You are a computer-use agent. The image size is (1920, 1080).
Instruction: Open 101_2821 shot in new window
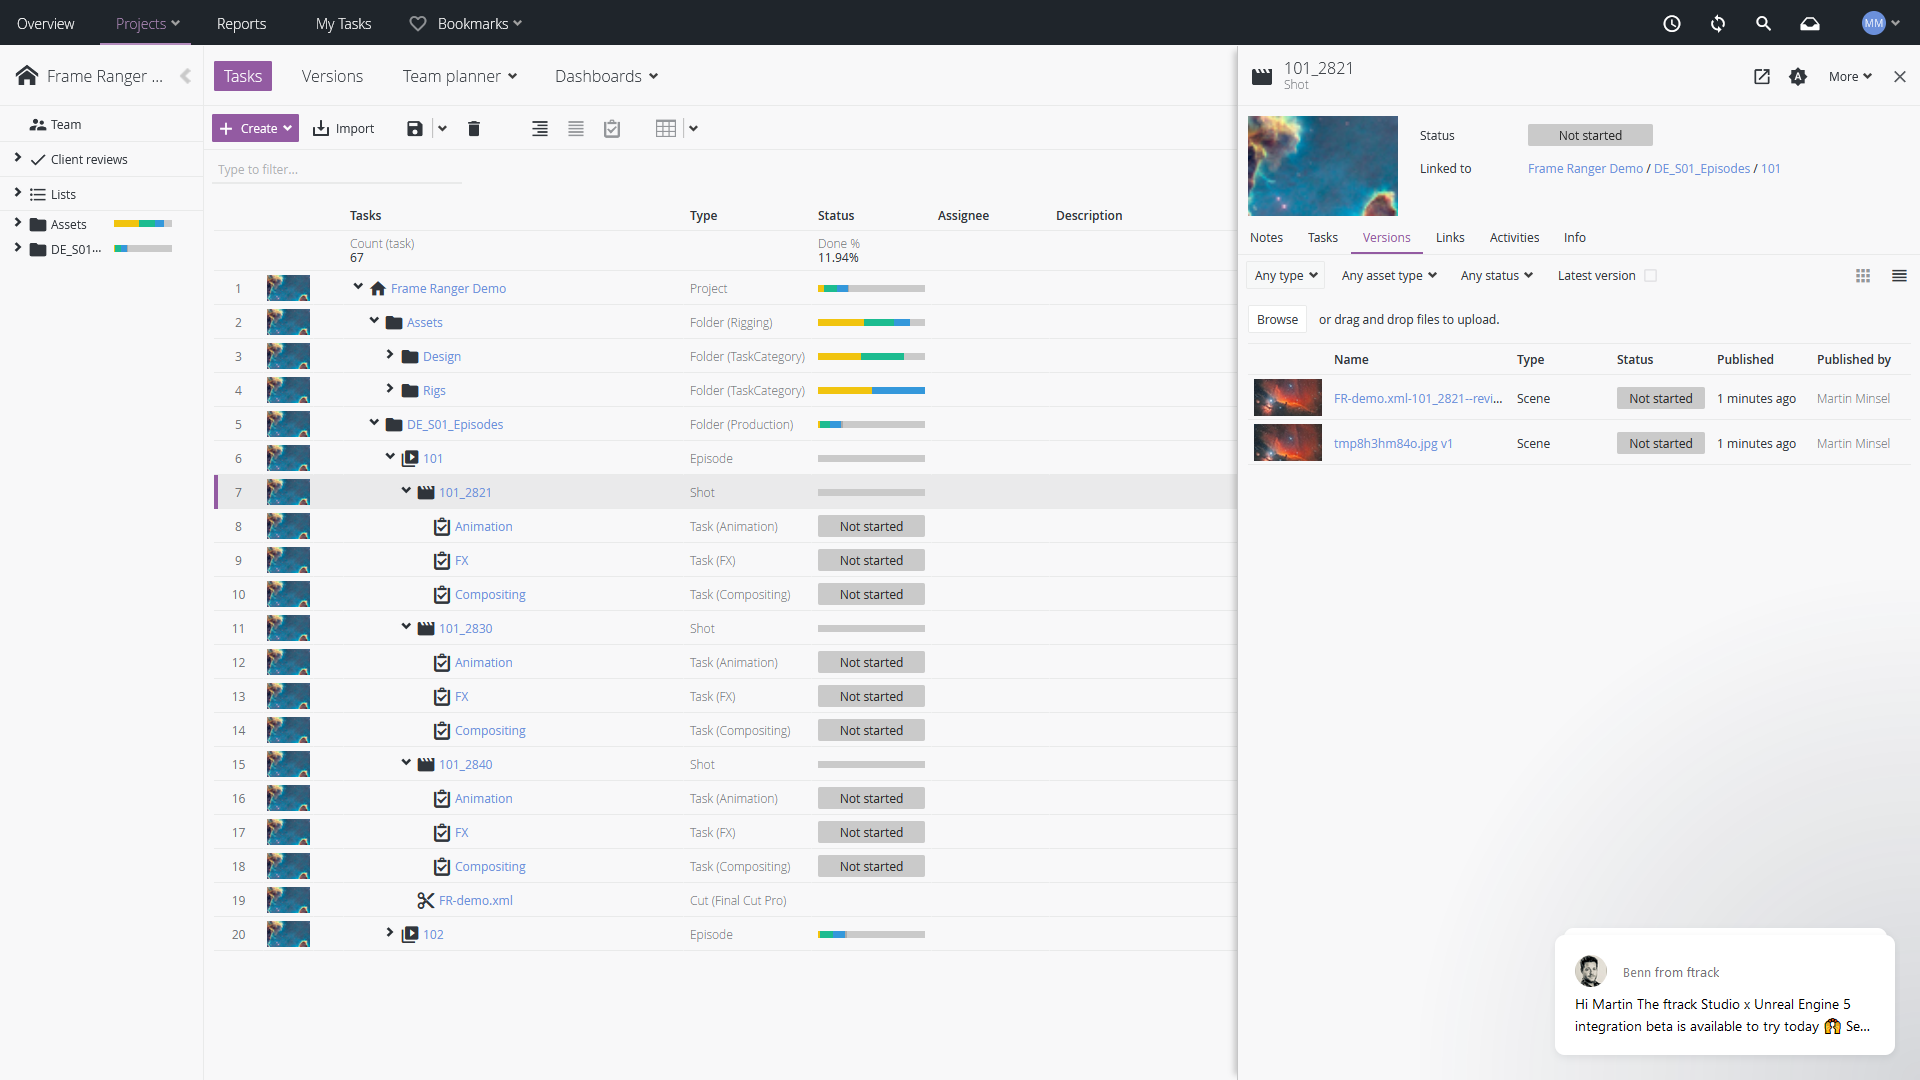point(1762,76)
